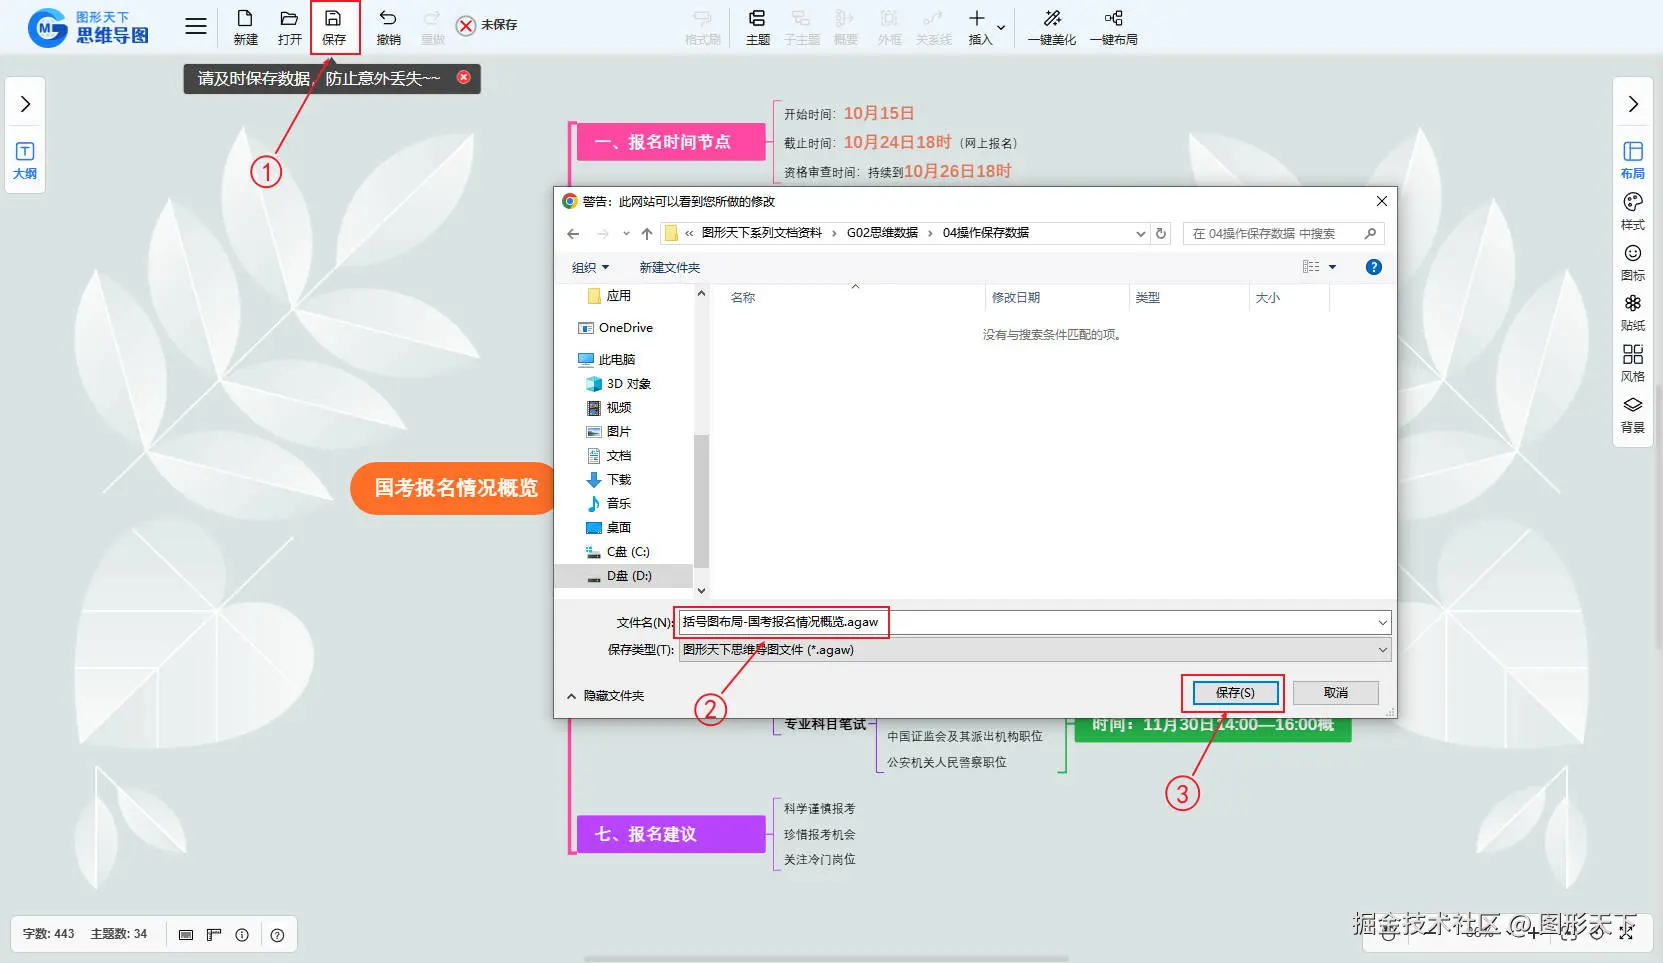Select the G02思维数据 breadcrumb folder
Viewport: 1663px width, 963px height.
tap(882, 233)
